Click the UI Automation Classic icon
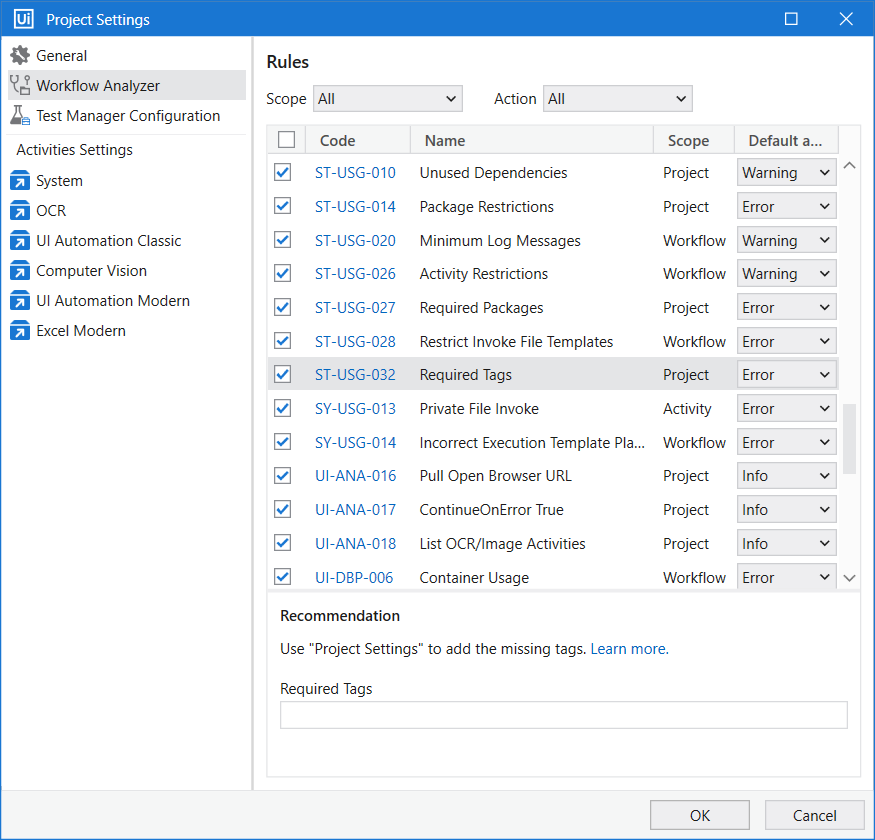 [x=20, y=241]
